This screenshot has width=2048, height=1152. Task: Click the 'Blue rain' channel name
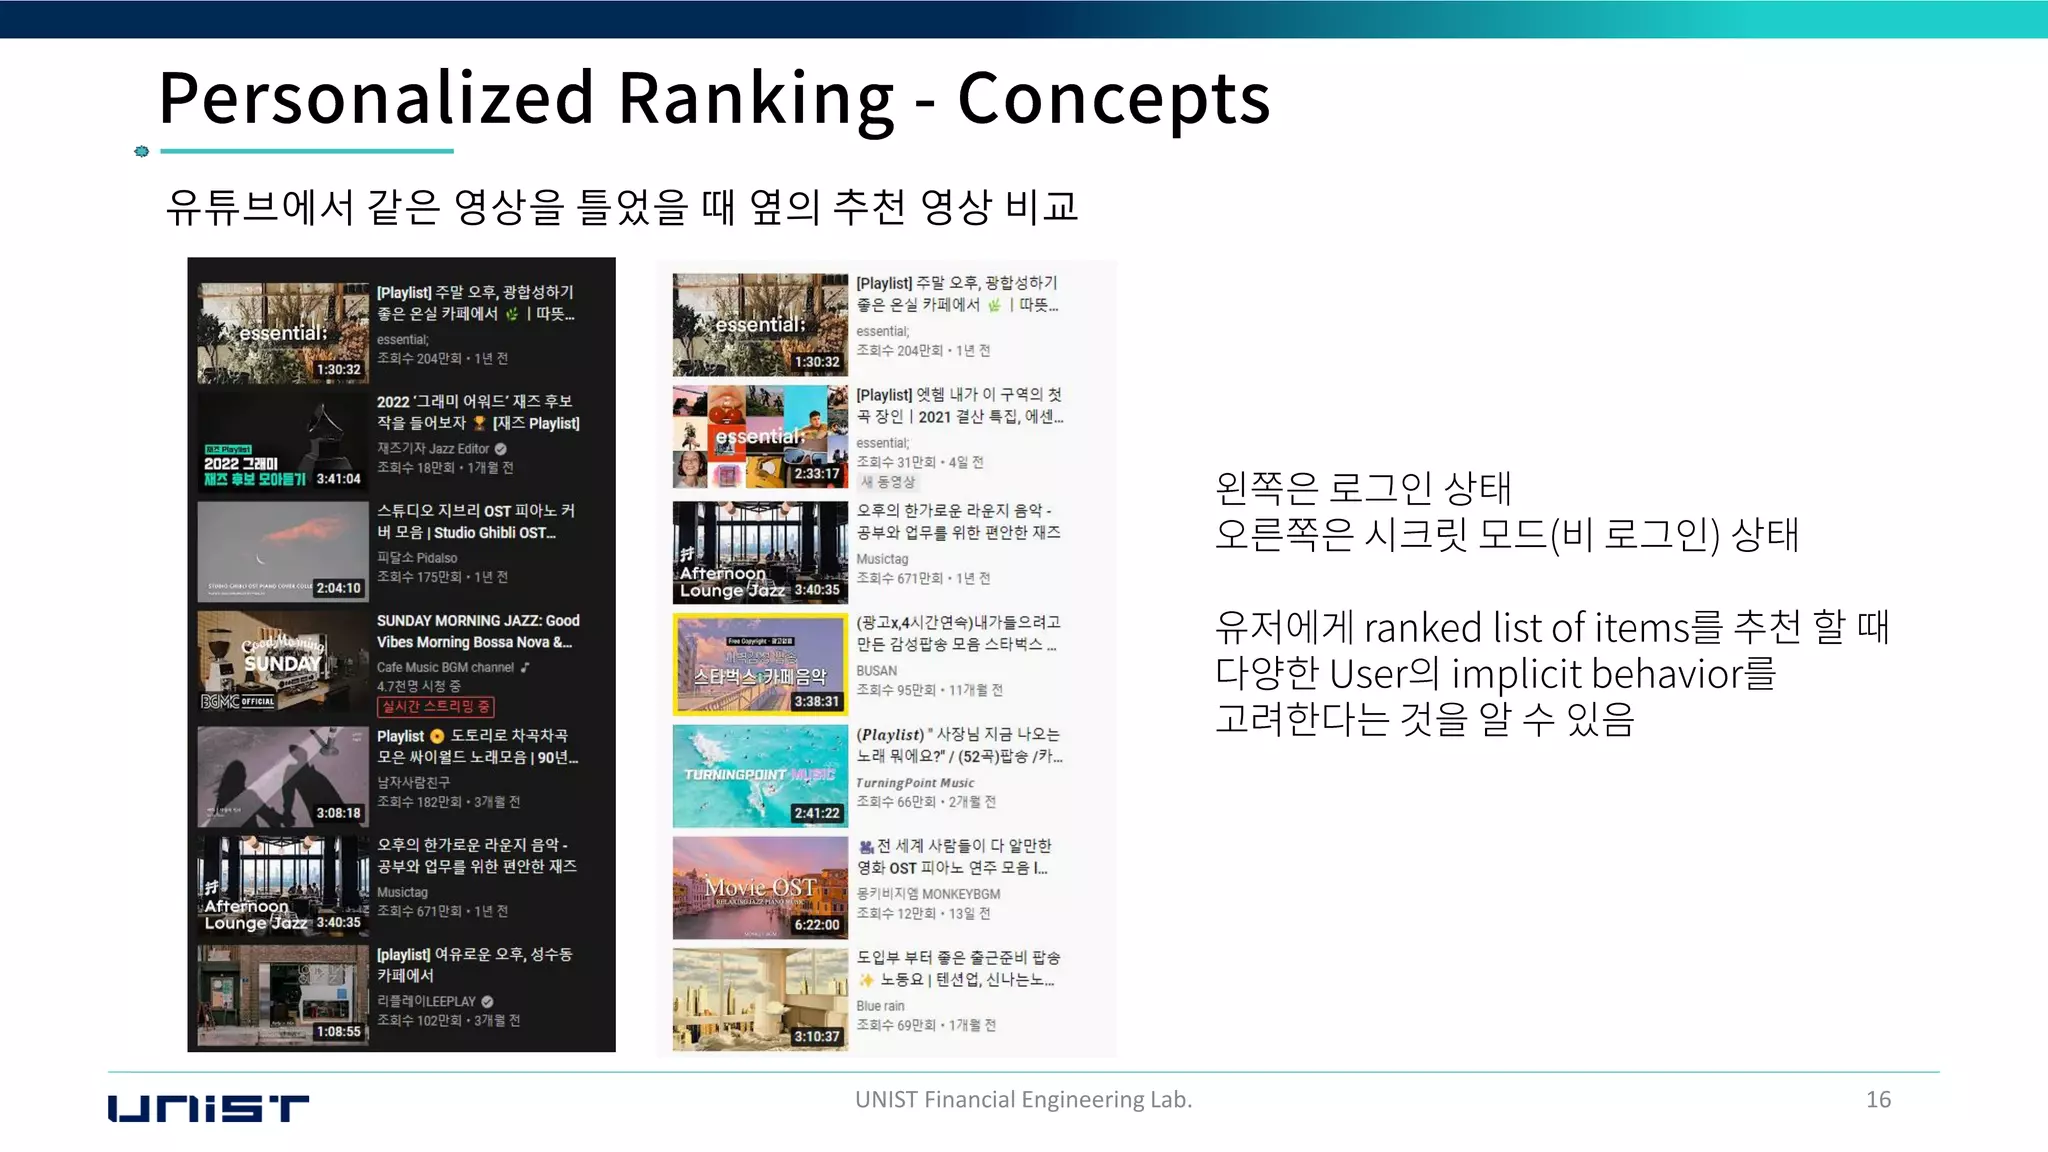click(x=880, y=1006)
